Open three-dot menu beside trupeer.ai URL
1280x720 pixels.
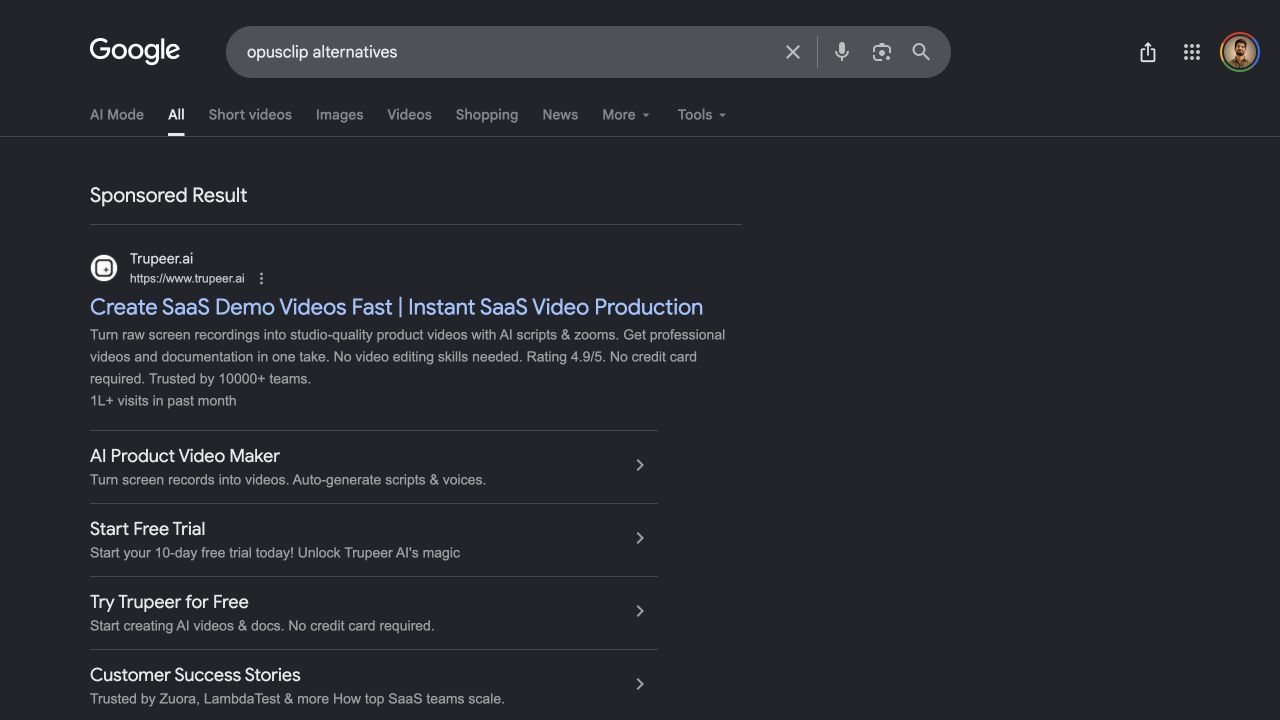pos(262,279)
